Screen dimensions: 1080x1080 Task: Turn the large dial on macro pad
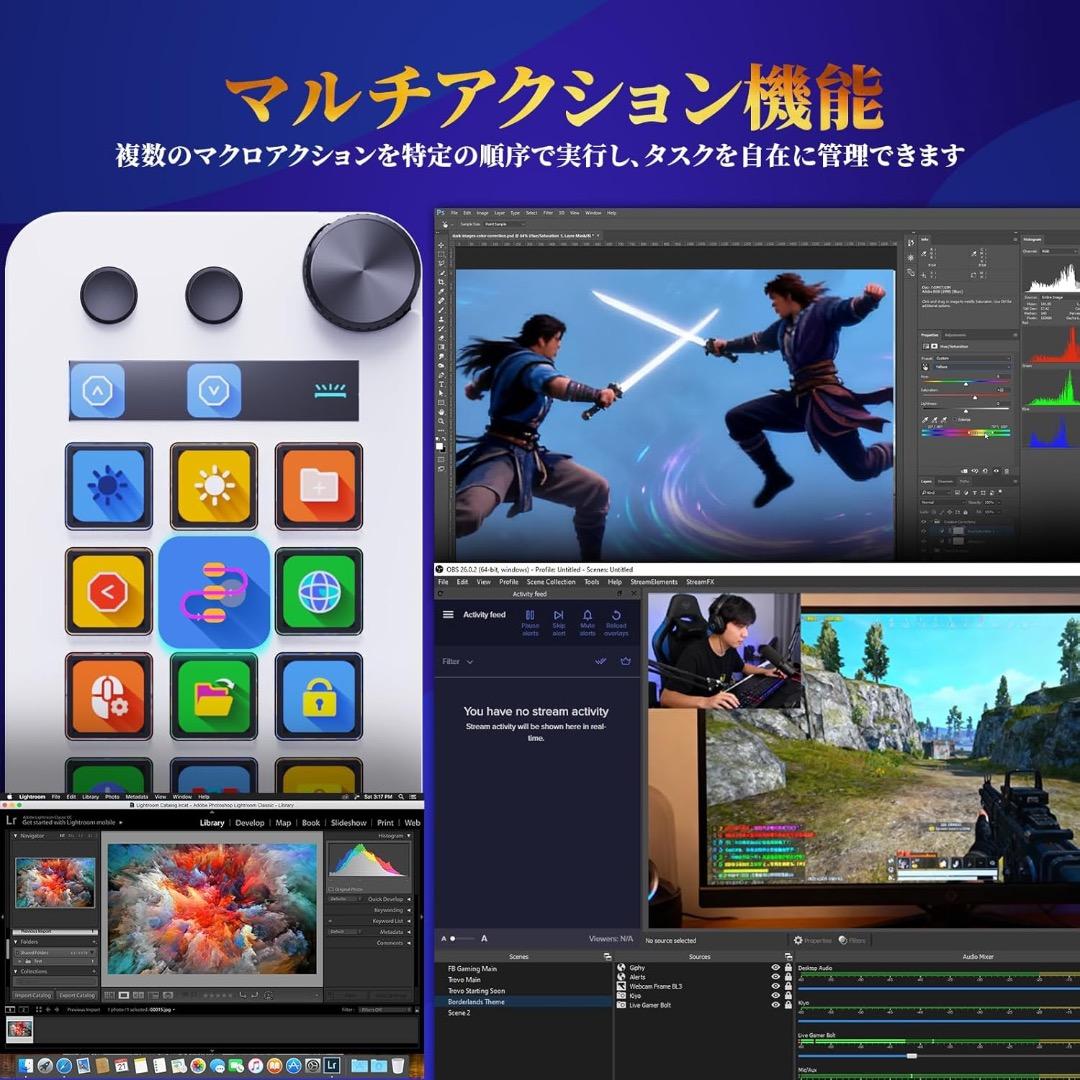click(362, 271)
